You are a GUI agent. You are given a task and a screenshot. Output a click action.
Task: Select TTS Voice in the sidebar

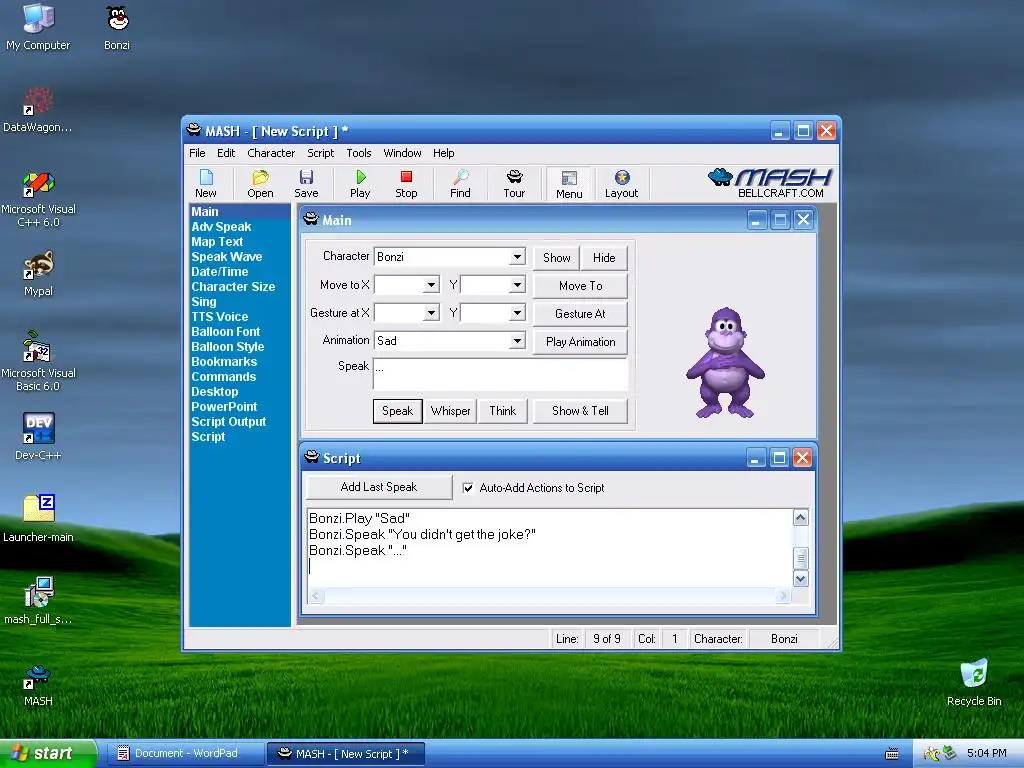pos(219,317)
